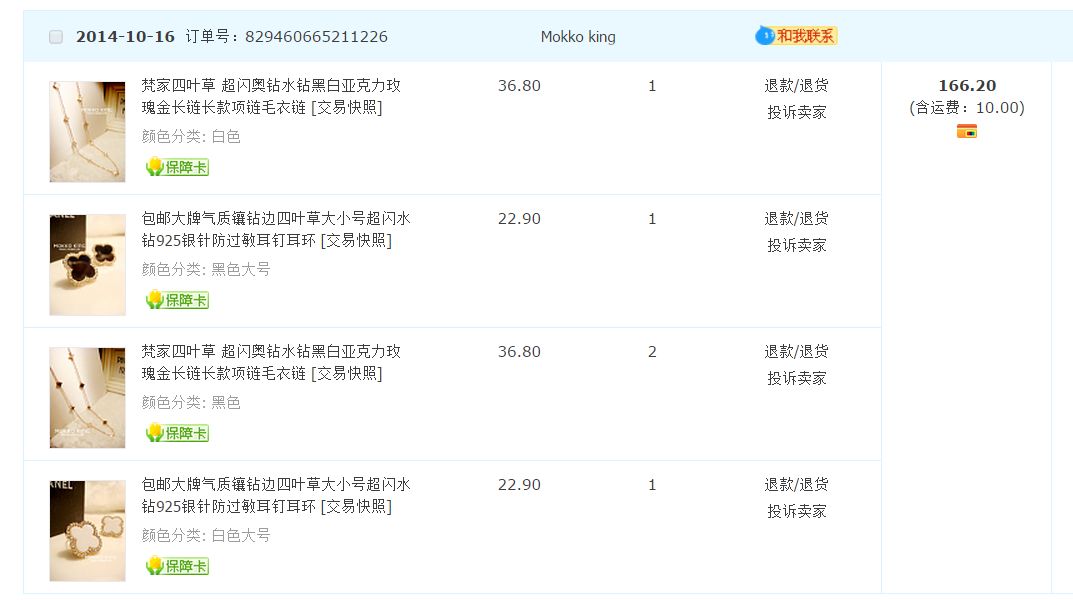Open the white necklace product thumbnail
Image resolution: width=1073 pixels, height=600 pixels.
(x=87, y=131)
